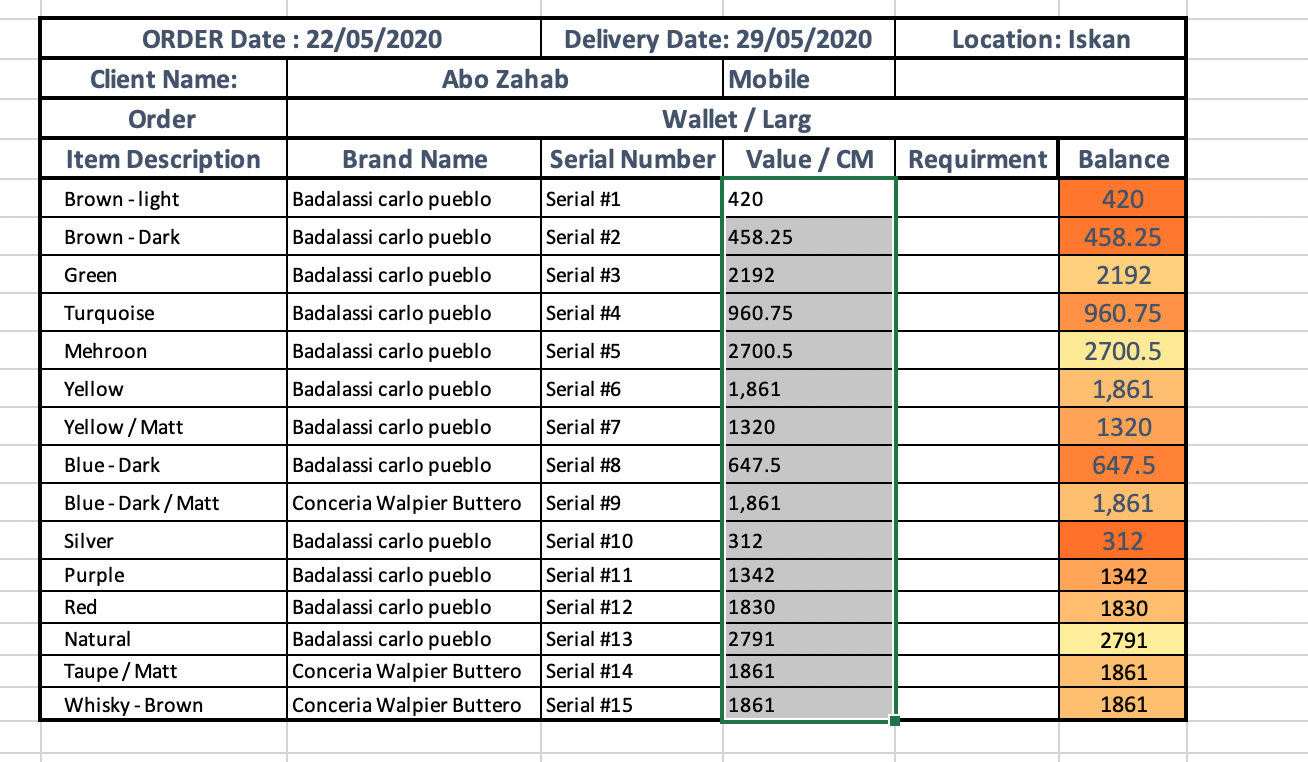This screenshot has height=762, width=1308.
Task: Click the ORDER Date header cell
Action: 291,40
